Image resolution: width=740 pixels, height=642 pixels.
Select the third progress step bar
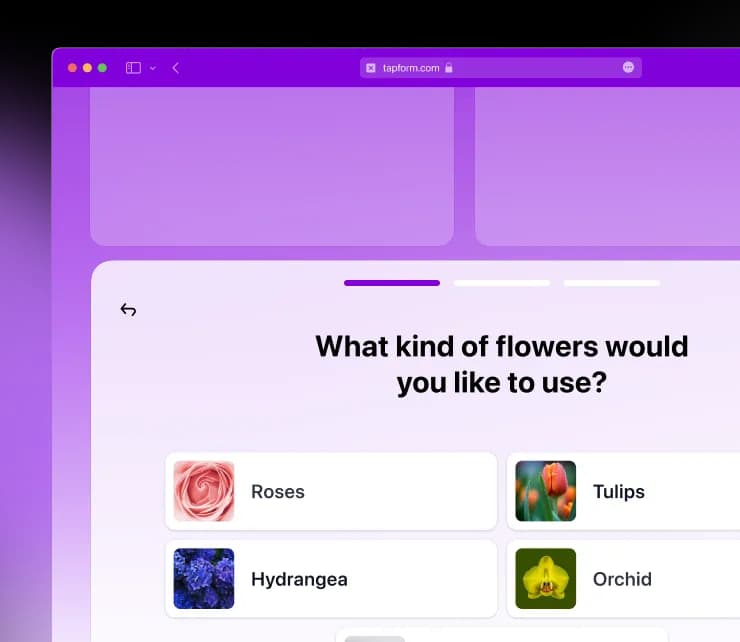pyautogui.click(x=611, y=283)
